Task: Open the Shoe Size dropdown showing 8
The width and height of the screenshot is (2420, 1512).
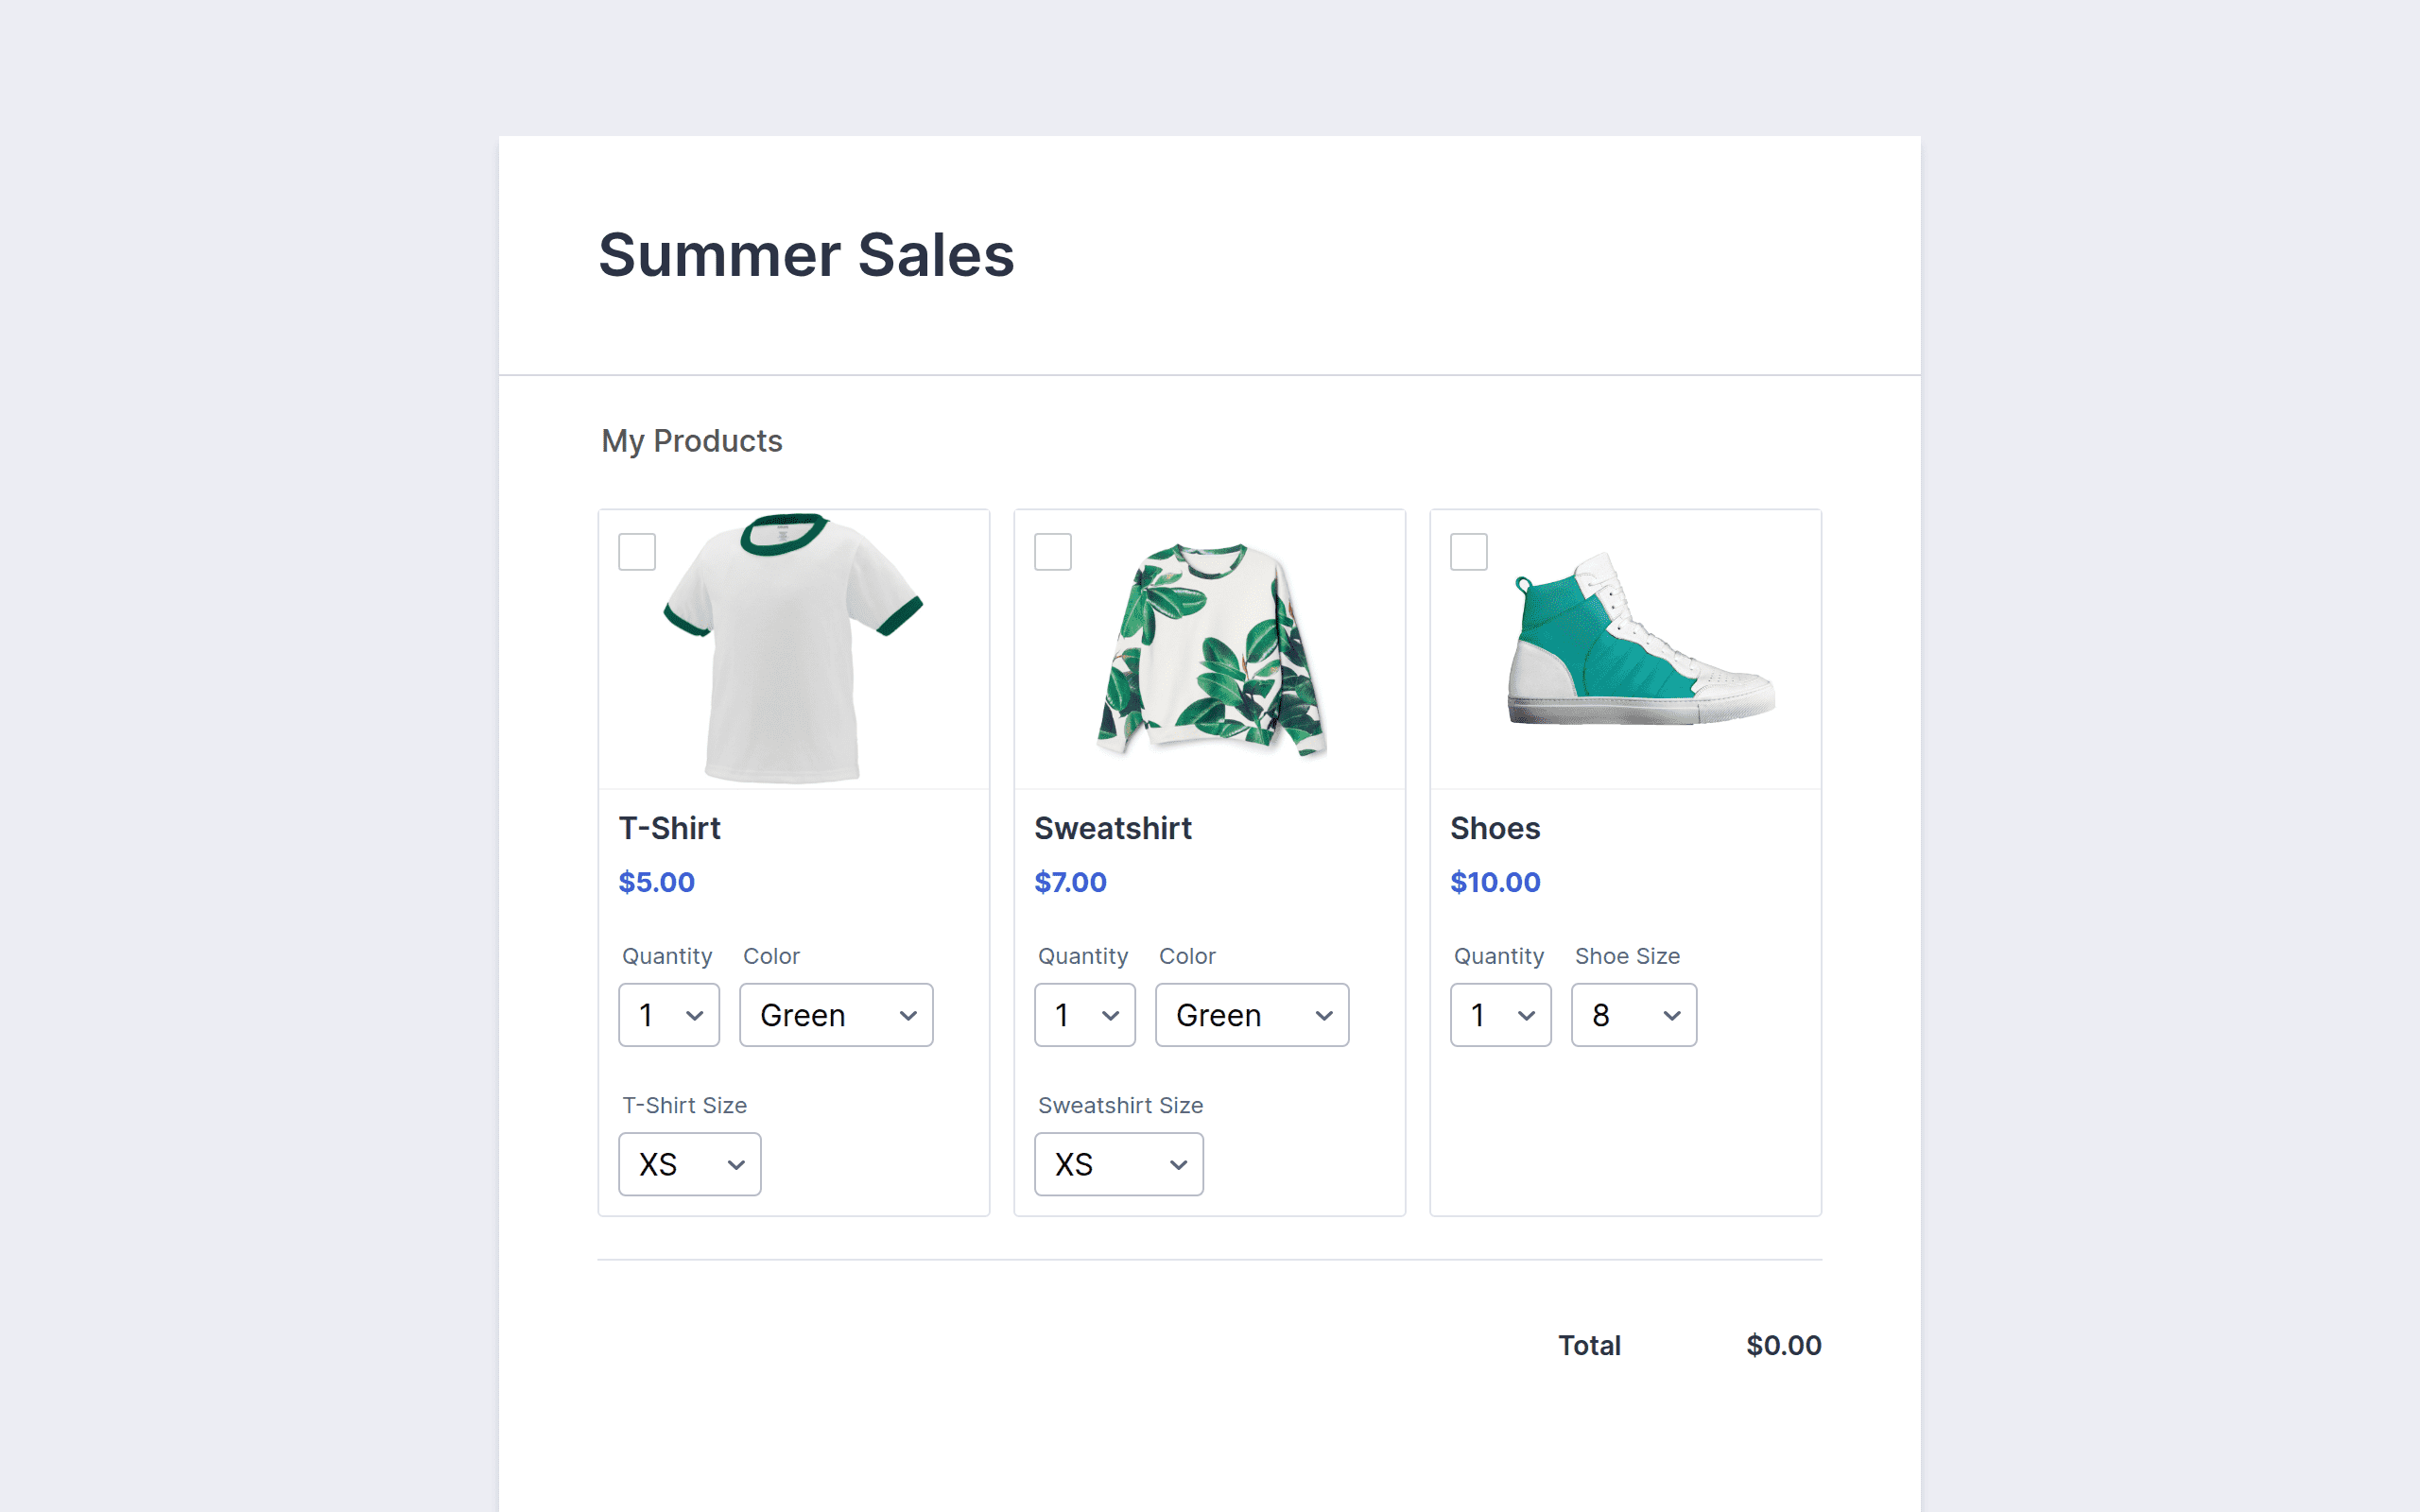Action: click(x=1634, y=1015)
